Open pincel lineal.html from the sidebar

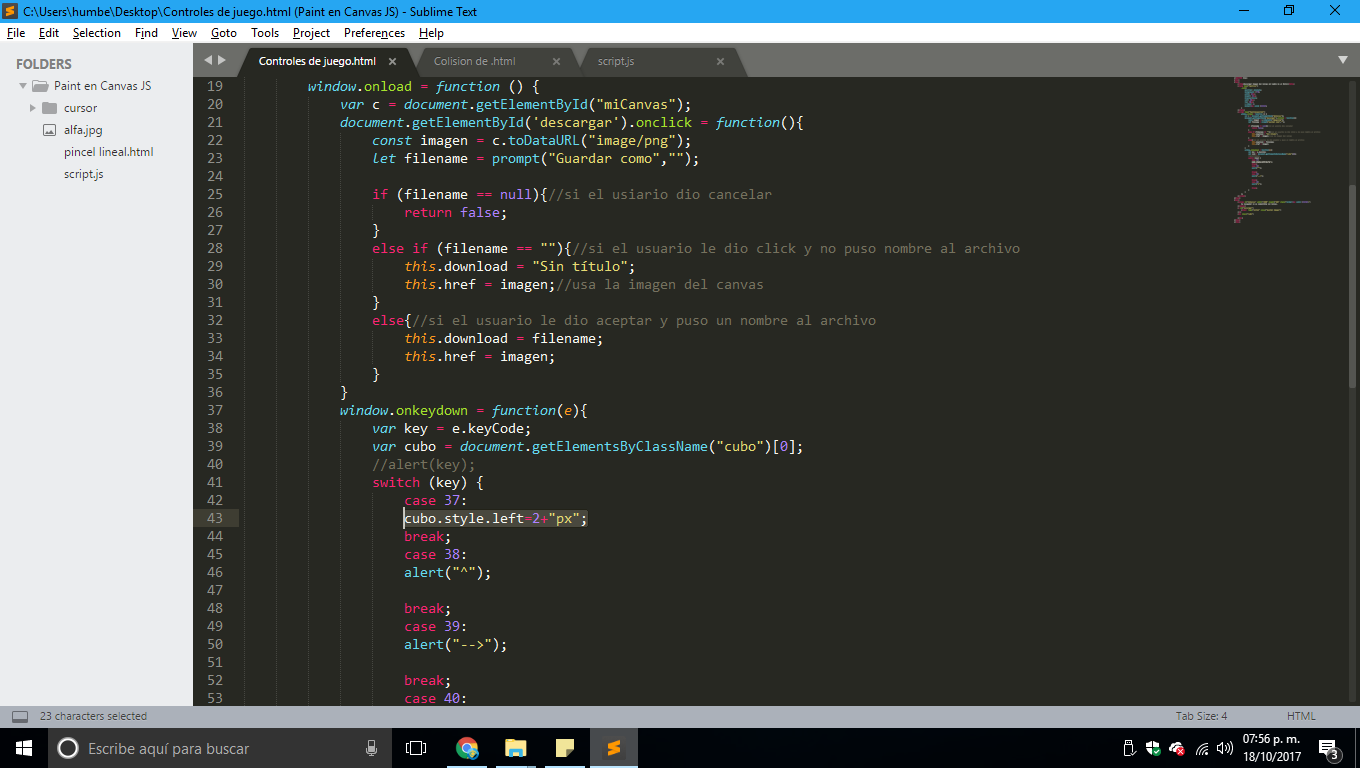[x=108, y=152]
